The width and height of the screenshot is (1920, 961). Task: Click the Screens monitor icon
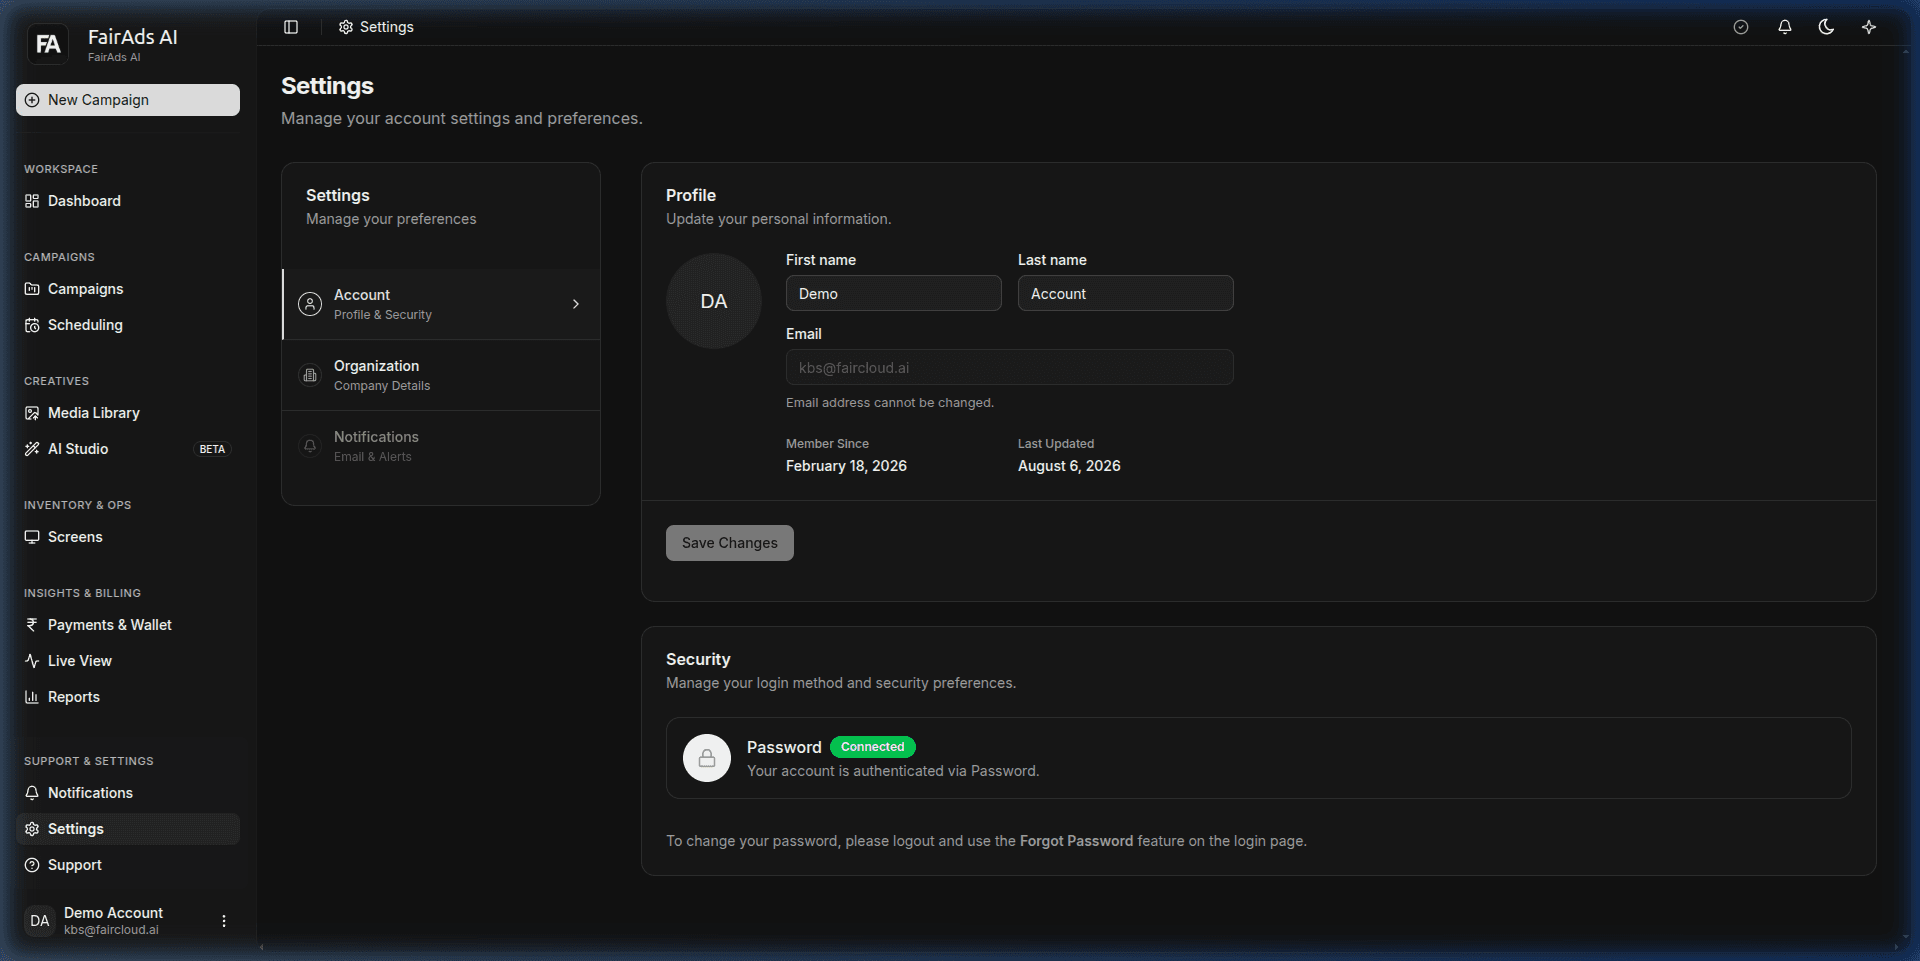click(x=32, y=537)
